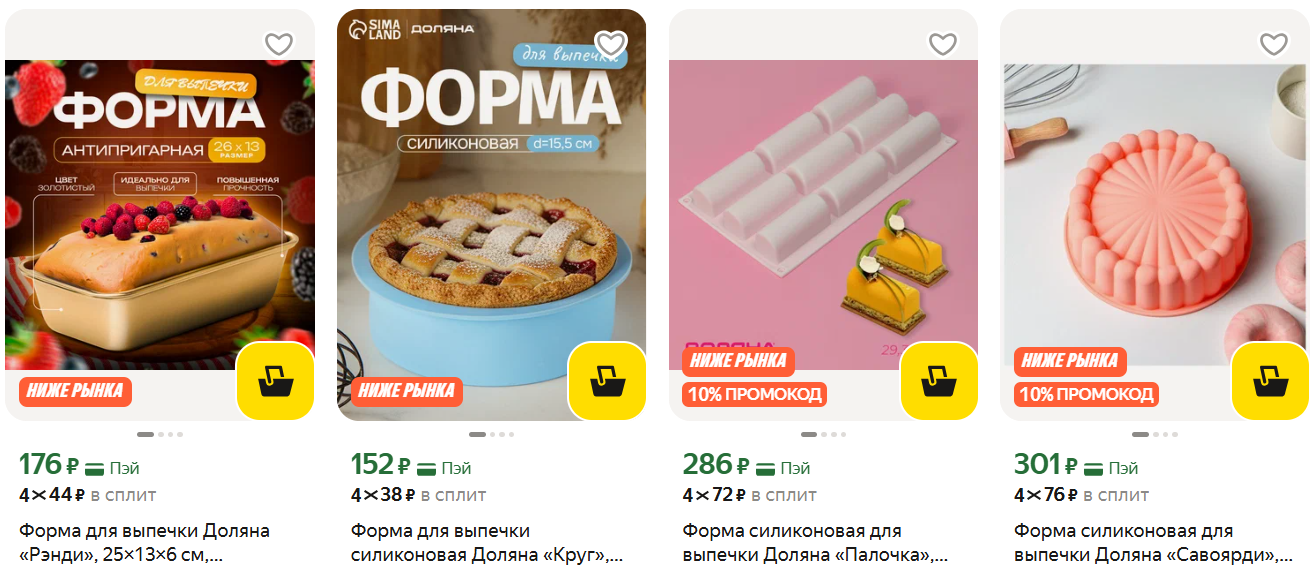The height and width of the screenshot is (571, 1311).
Task: Save the pink «Савоярди» form to wishlist
Action: point(1273,44)
